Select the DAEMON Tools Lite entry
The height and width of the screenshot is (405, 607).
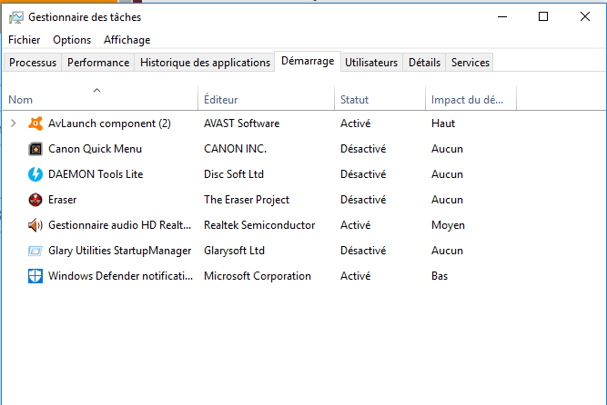[96, 174]
